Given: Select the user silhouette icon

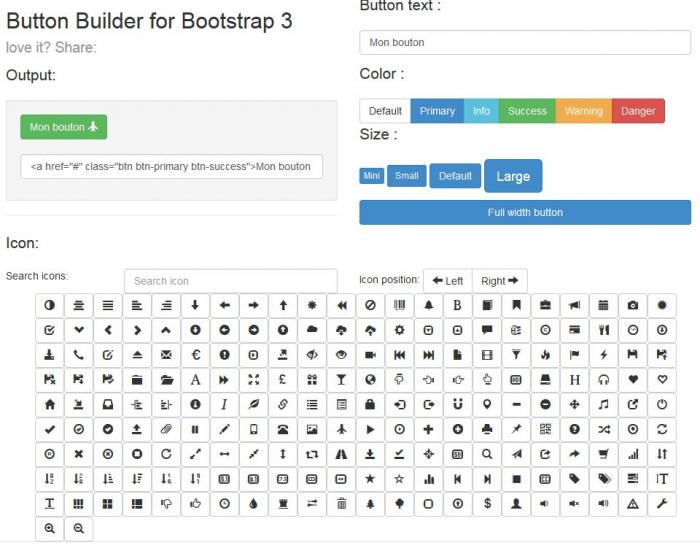Looking at the screenshot, I should 516,504.
